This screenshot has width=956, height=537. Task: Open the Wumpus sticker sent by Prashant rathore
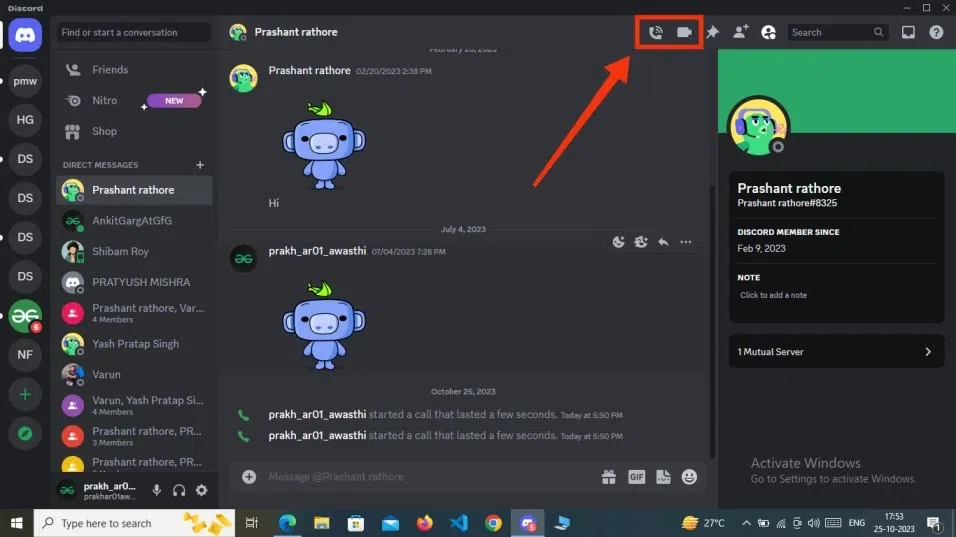pyautogui.click(x=324, y=145)
